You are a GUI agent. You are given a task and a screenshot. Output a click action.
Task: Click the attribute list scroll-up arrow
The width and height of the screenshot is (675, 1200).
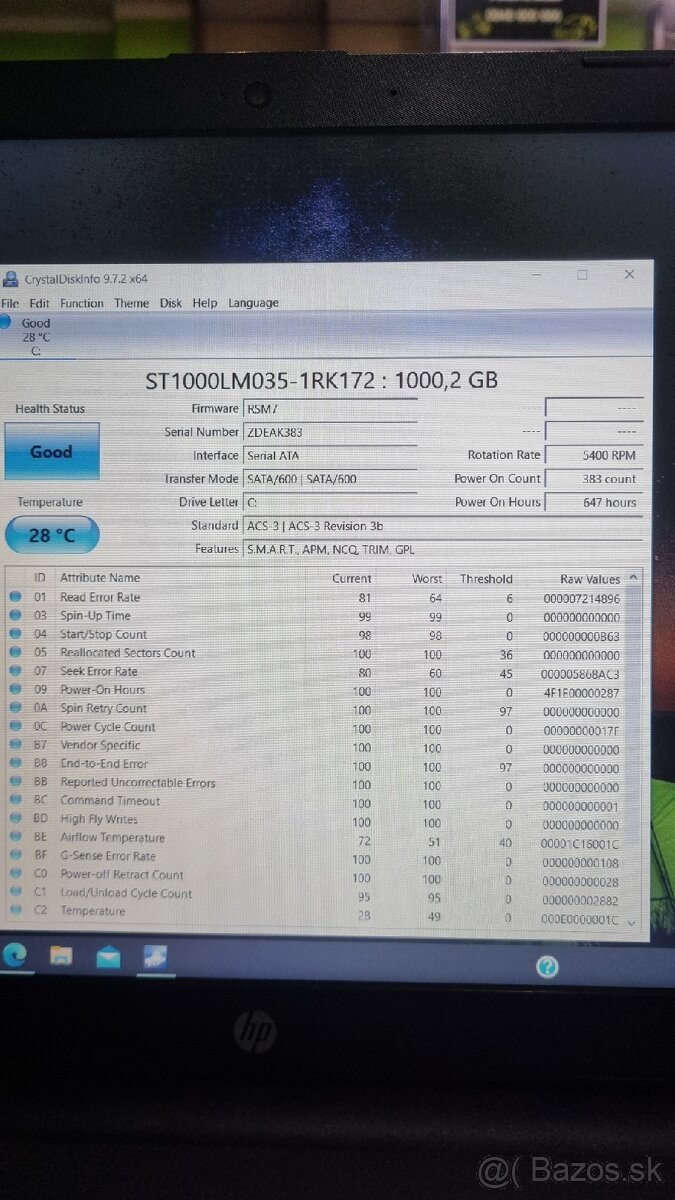633,577
